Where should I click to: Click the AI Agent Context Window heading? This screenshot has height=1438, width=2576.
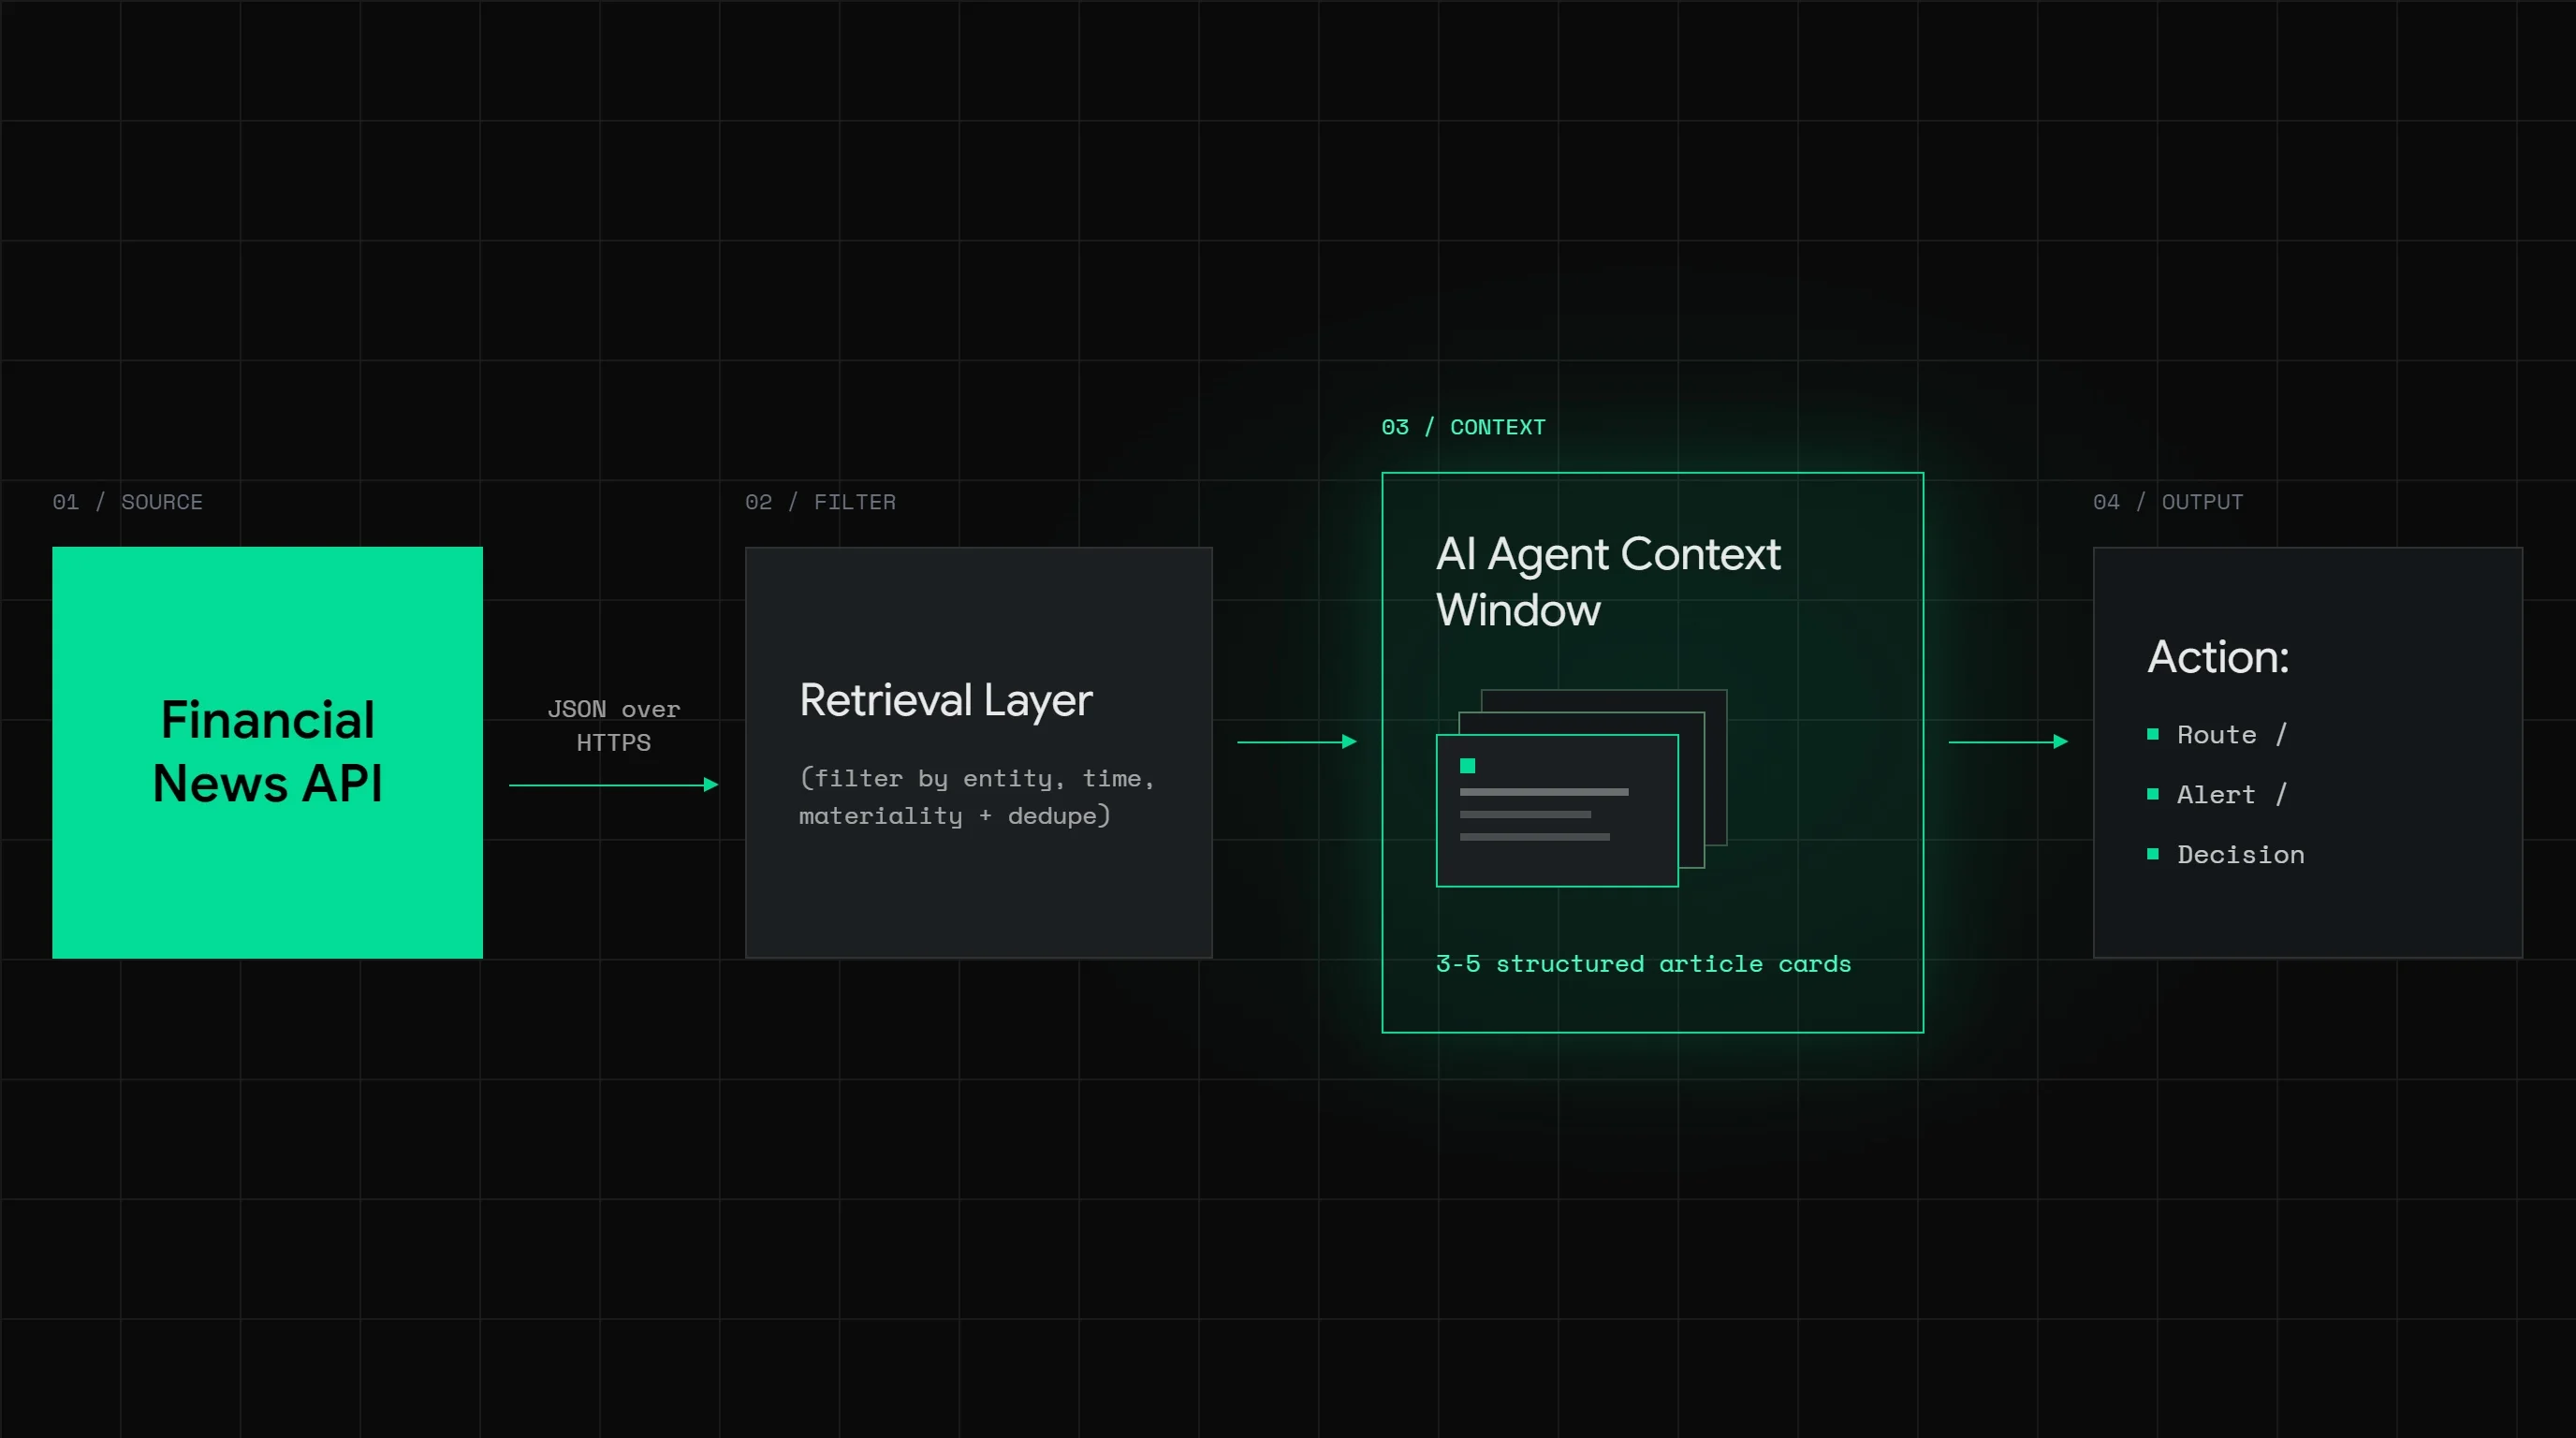[x=1607, y=581]
